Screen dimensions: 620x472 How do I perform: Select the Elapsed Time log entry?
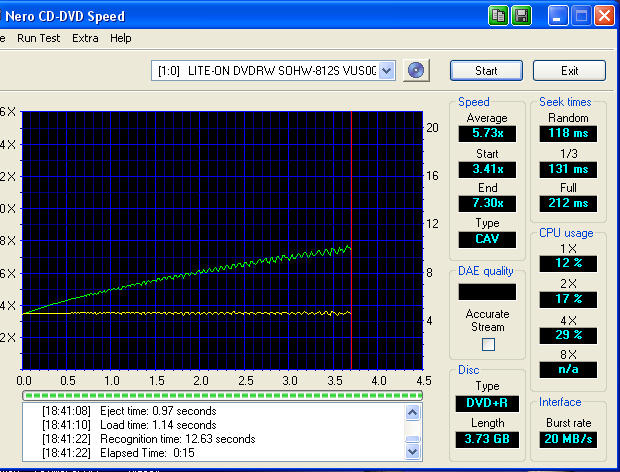tap(118, 453)
